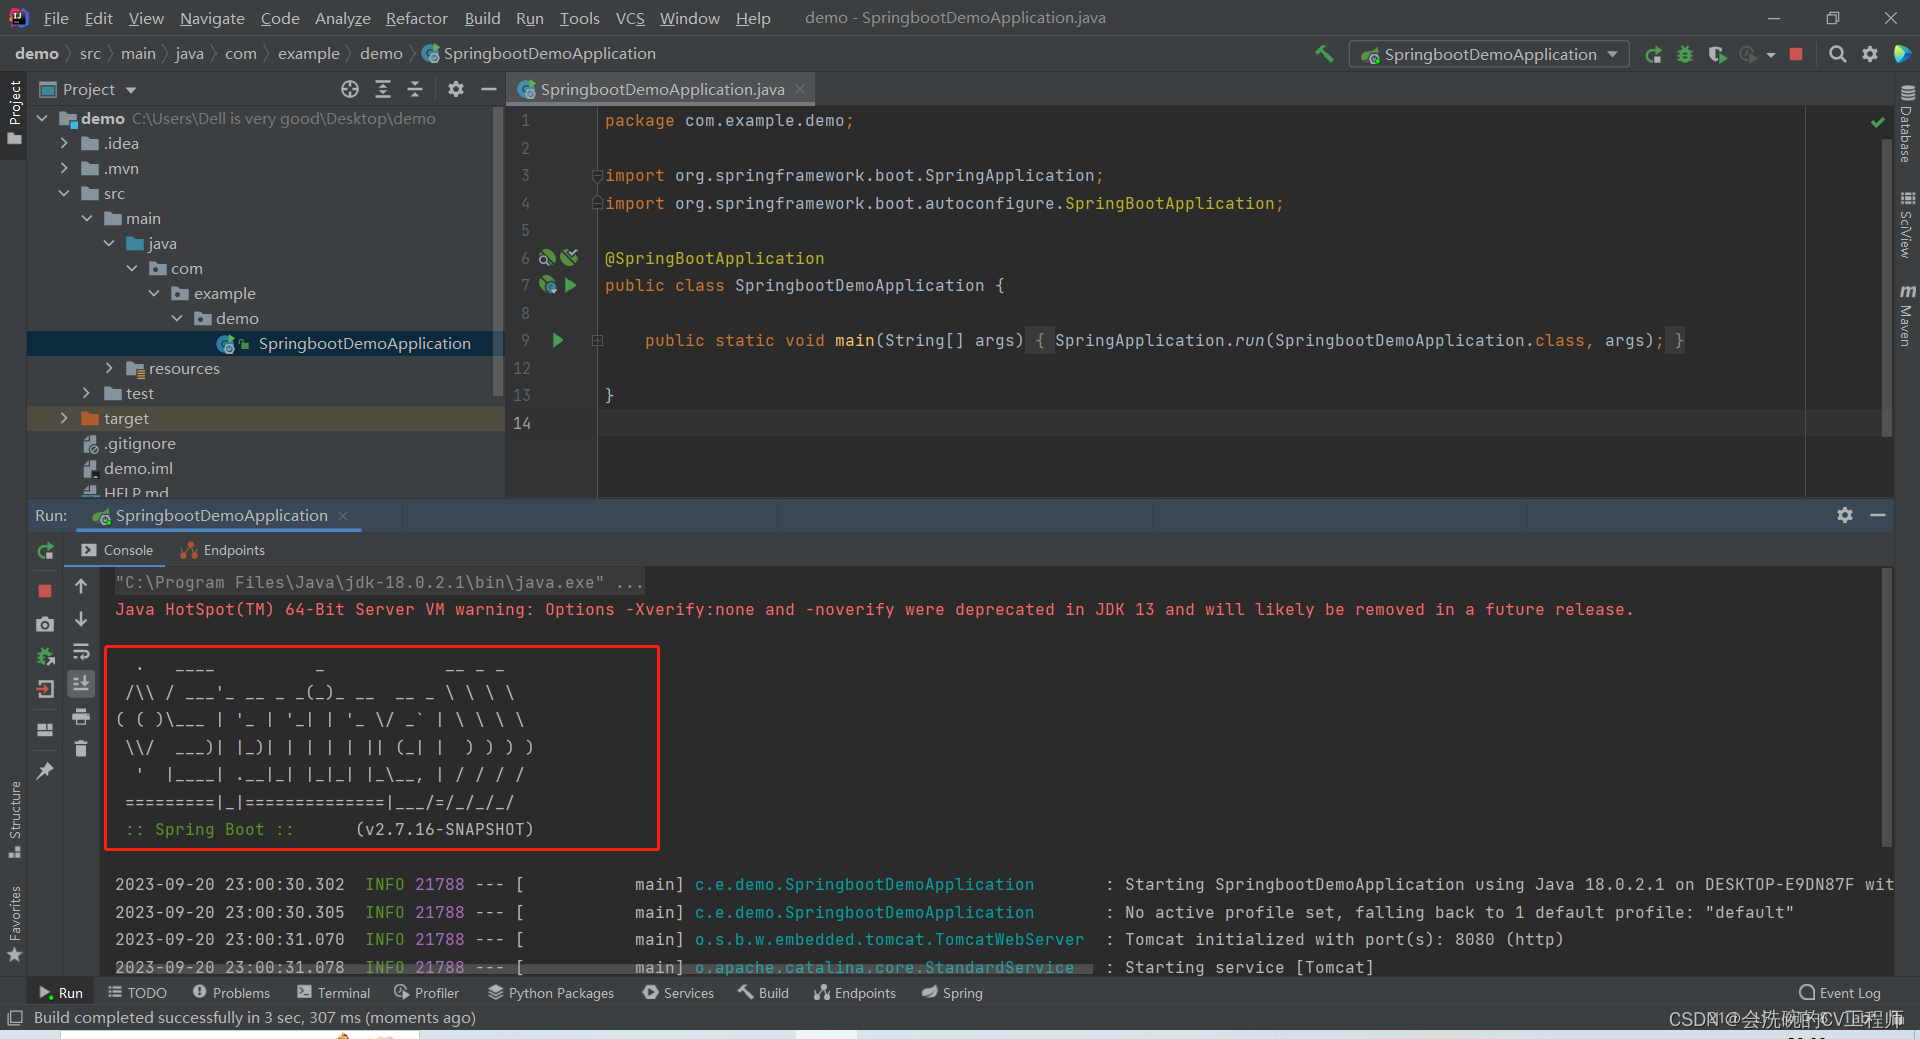Clear console with trash icon

81,748
